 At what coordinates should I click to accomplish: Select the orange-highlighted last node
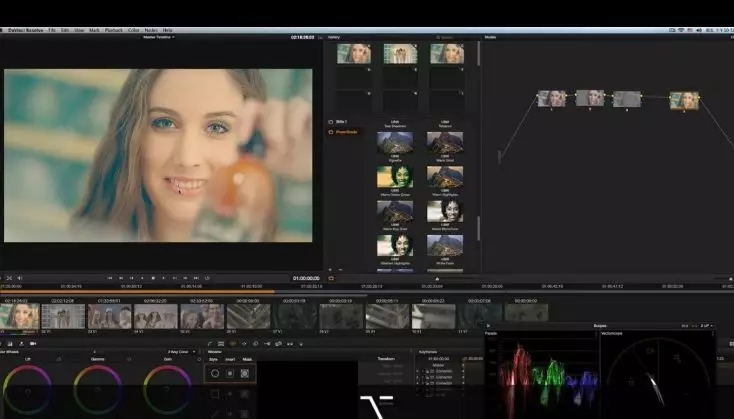tap(684, 101)
